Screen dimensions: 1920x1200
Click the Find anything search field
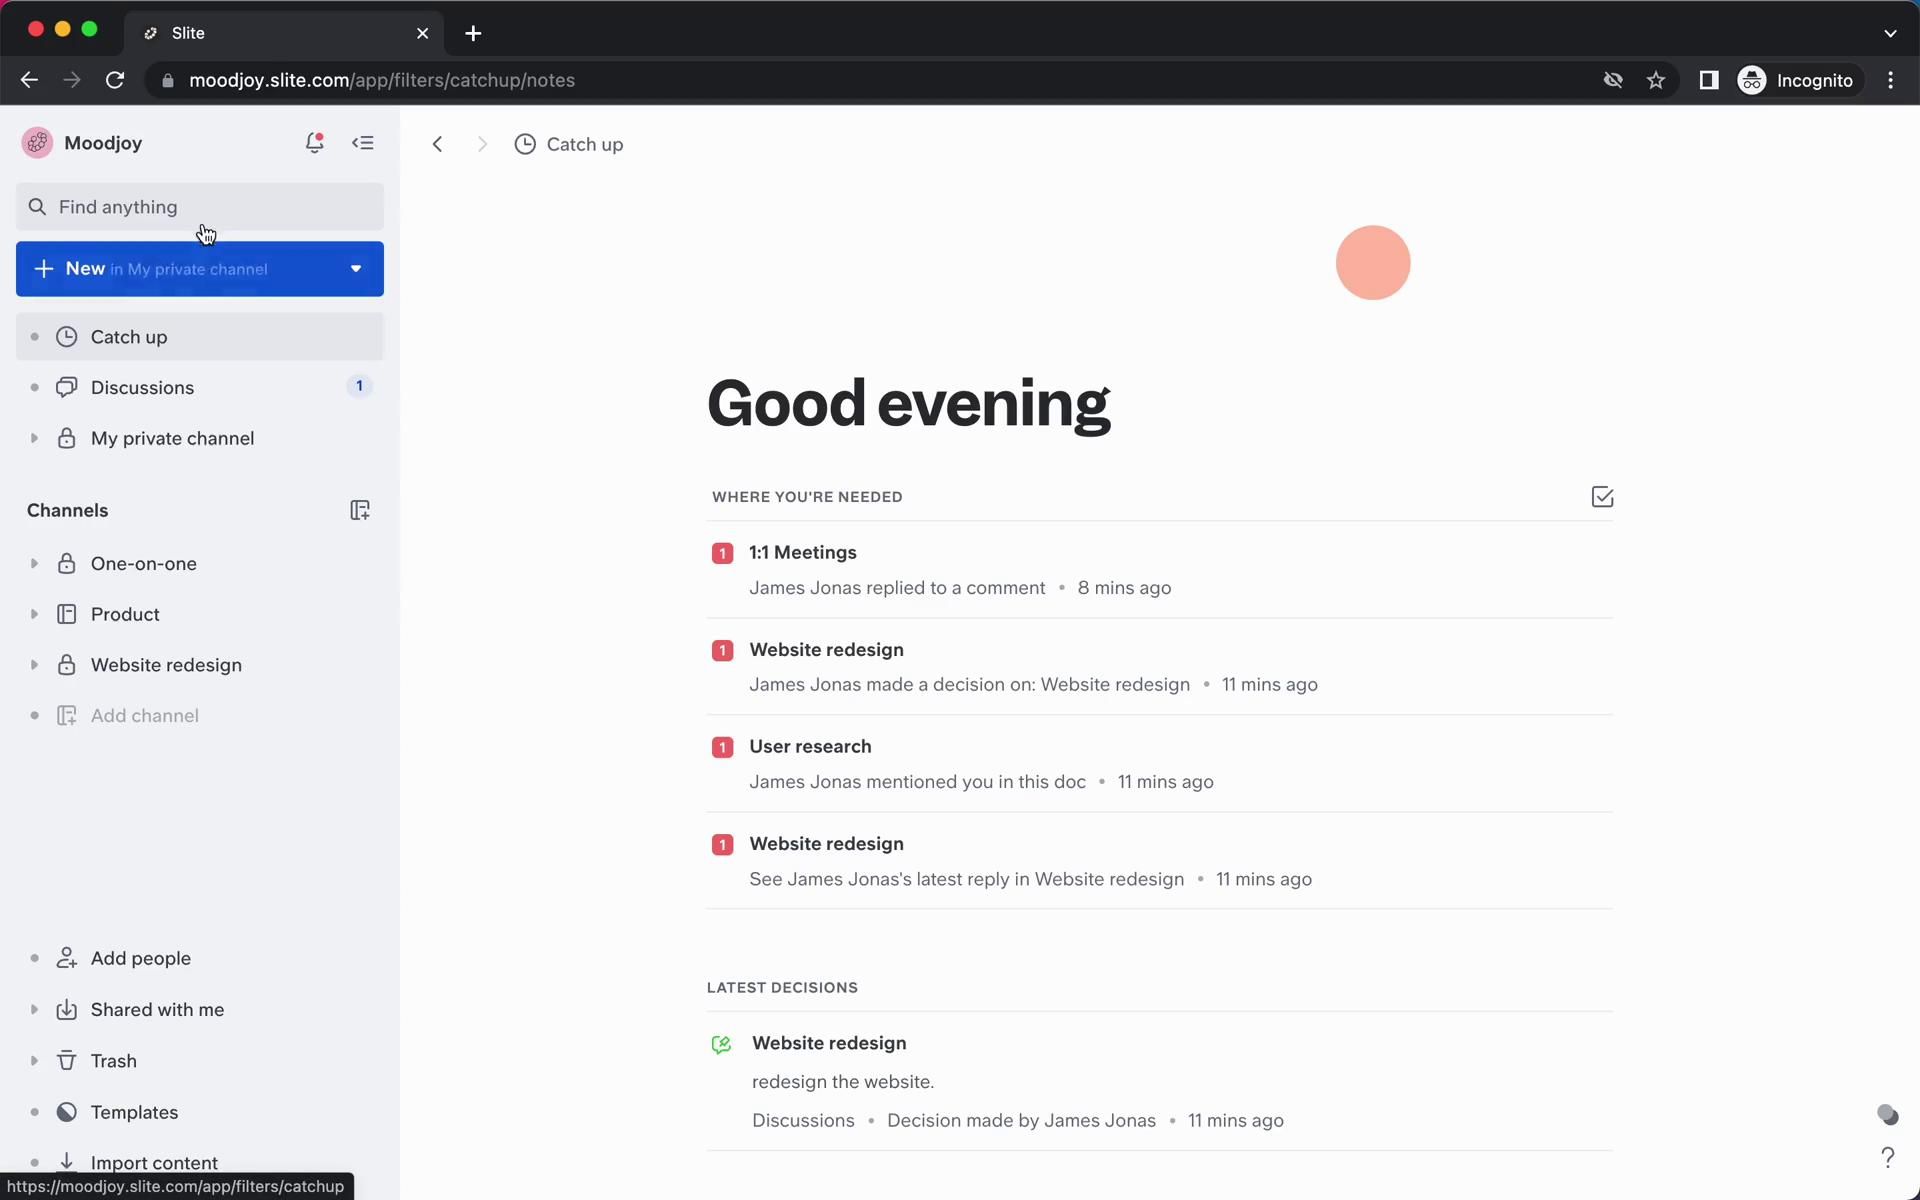(200, 207)
